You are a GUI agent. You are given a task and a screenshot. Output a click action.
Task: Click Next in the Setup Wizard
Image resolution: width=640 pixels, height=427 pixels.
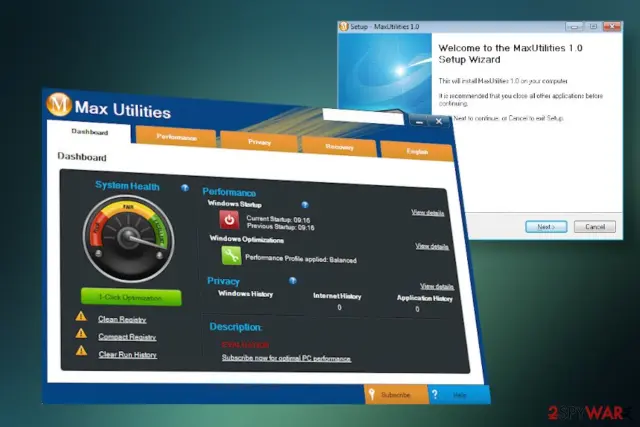pyautogui.click(x=546, y=227)
